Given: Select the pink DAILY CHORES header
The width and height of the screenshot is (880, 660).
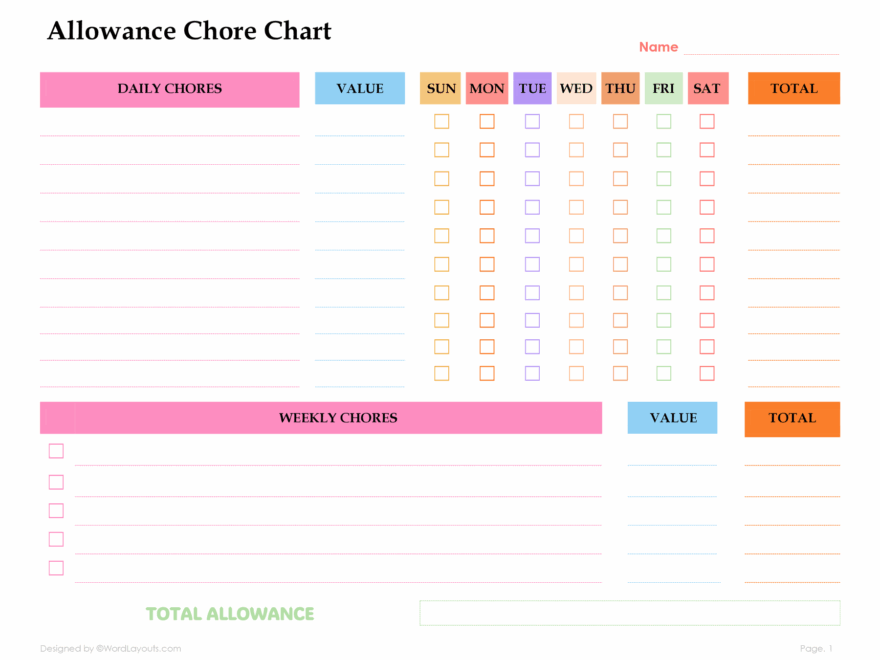Looking at the screenshot, I should click(x=170, y=89).
